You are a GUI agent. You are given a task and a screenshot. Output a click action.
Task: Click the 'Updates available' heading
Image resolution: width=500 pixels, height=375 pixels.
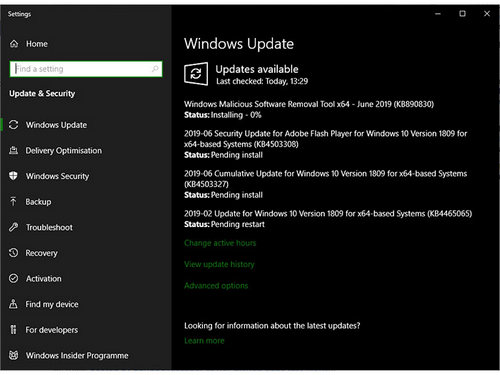pos(257,69)
